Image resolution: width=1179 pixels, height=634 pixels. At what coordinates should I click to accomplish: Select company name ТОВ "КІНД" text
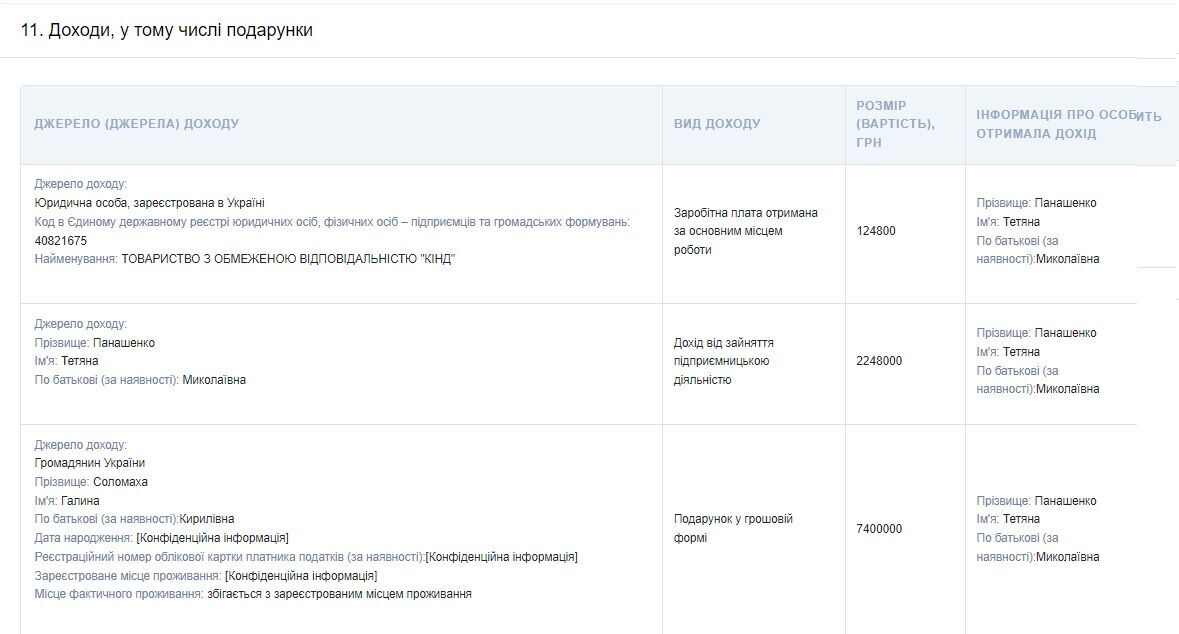click(x=288, y=259)
